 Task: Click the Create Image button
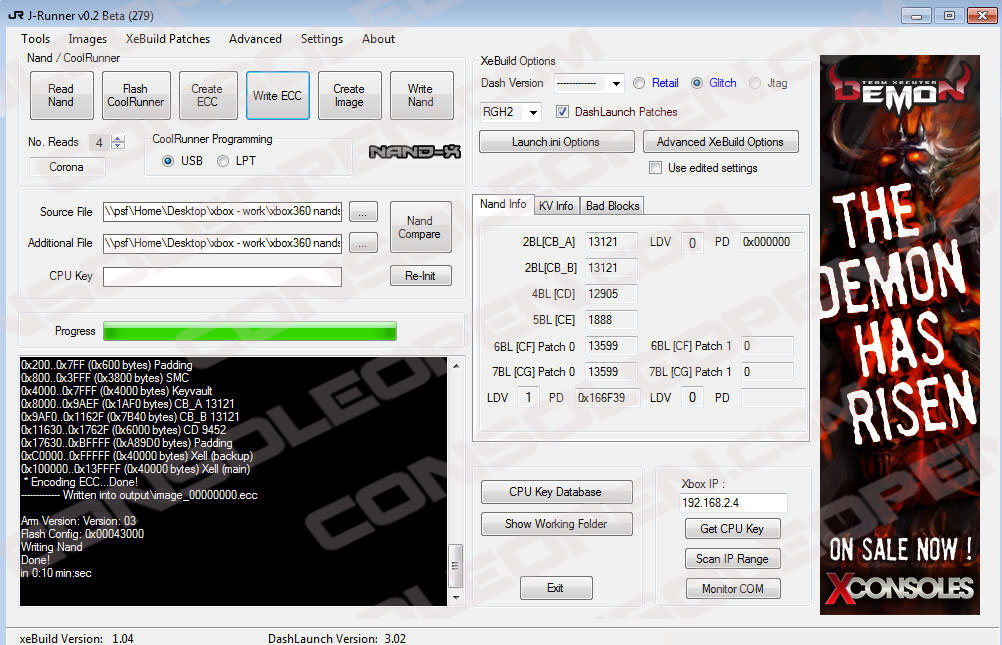pyautogui.click(x=350, y=95)
